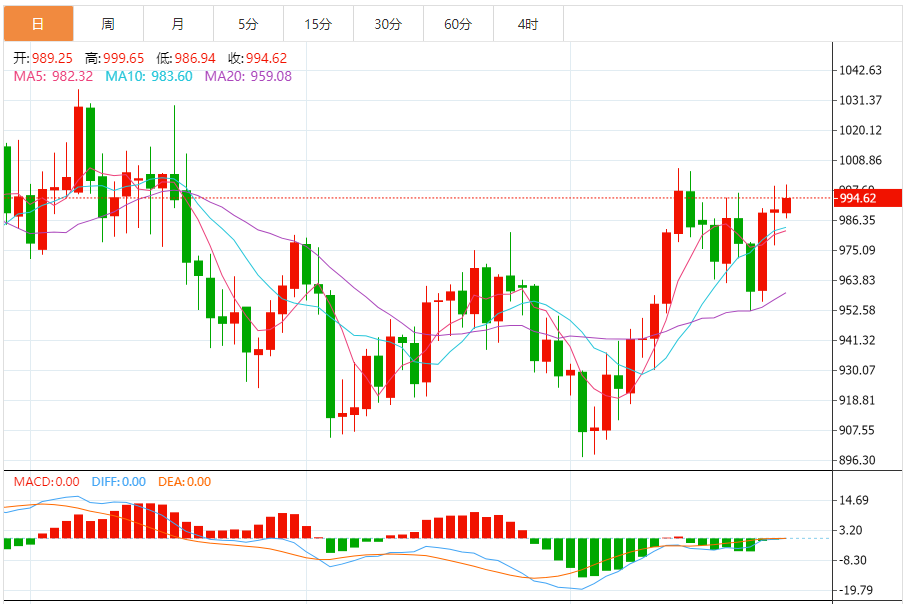907x604 pixels.
Task: Select the 日 daily chart tab
Action: click(x=39, y=24)
